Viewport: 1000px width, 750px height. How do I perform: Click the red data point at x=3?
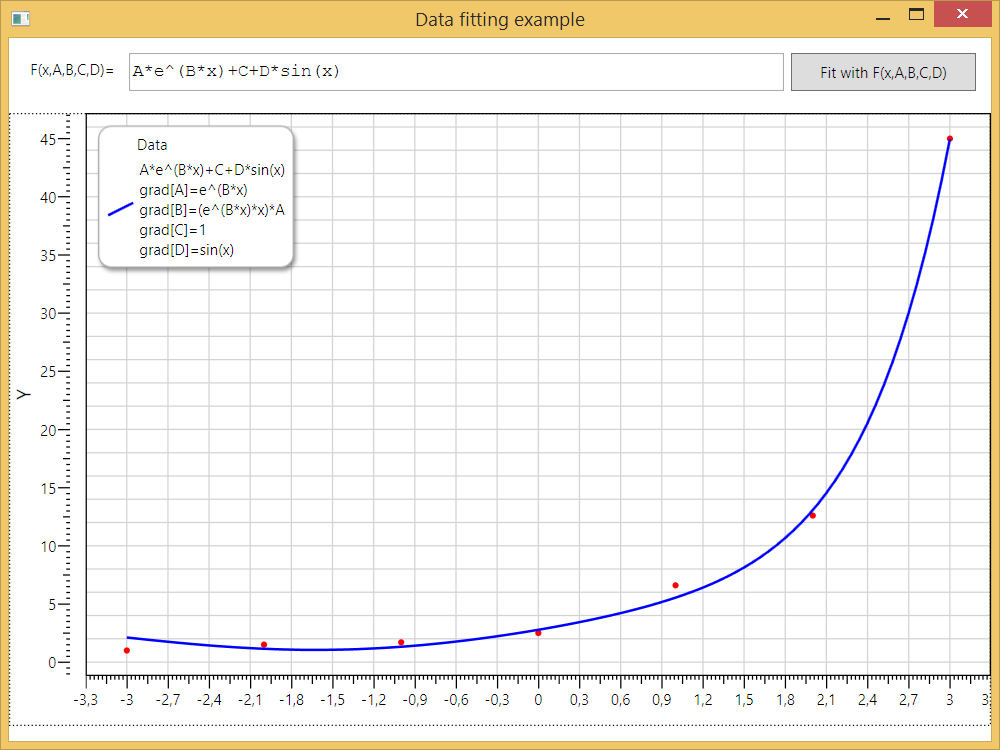(950, 139)
